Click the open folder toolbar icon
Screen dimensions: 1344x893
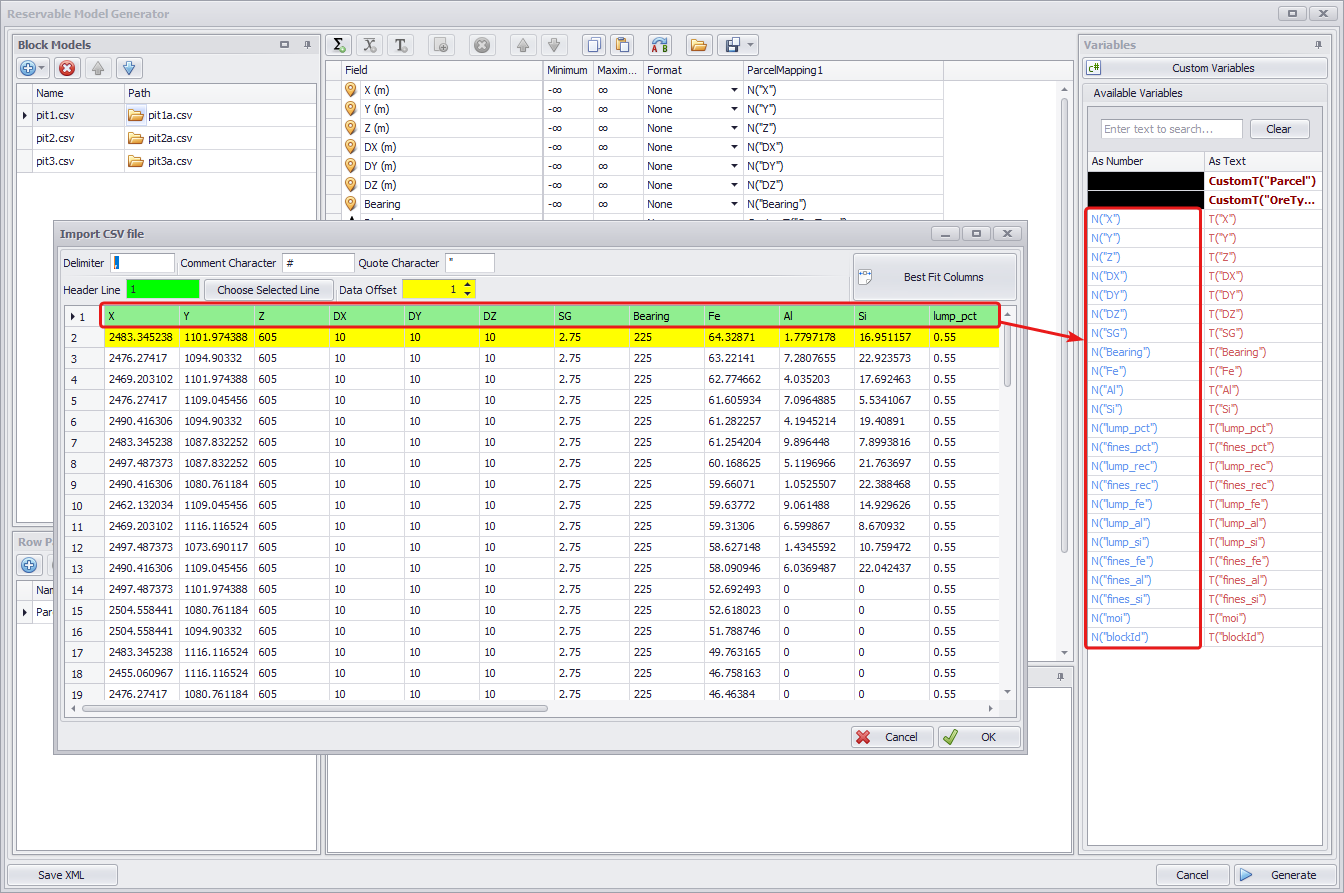pos(698,45)
